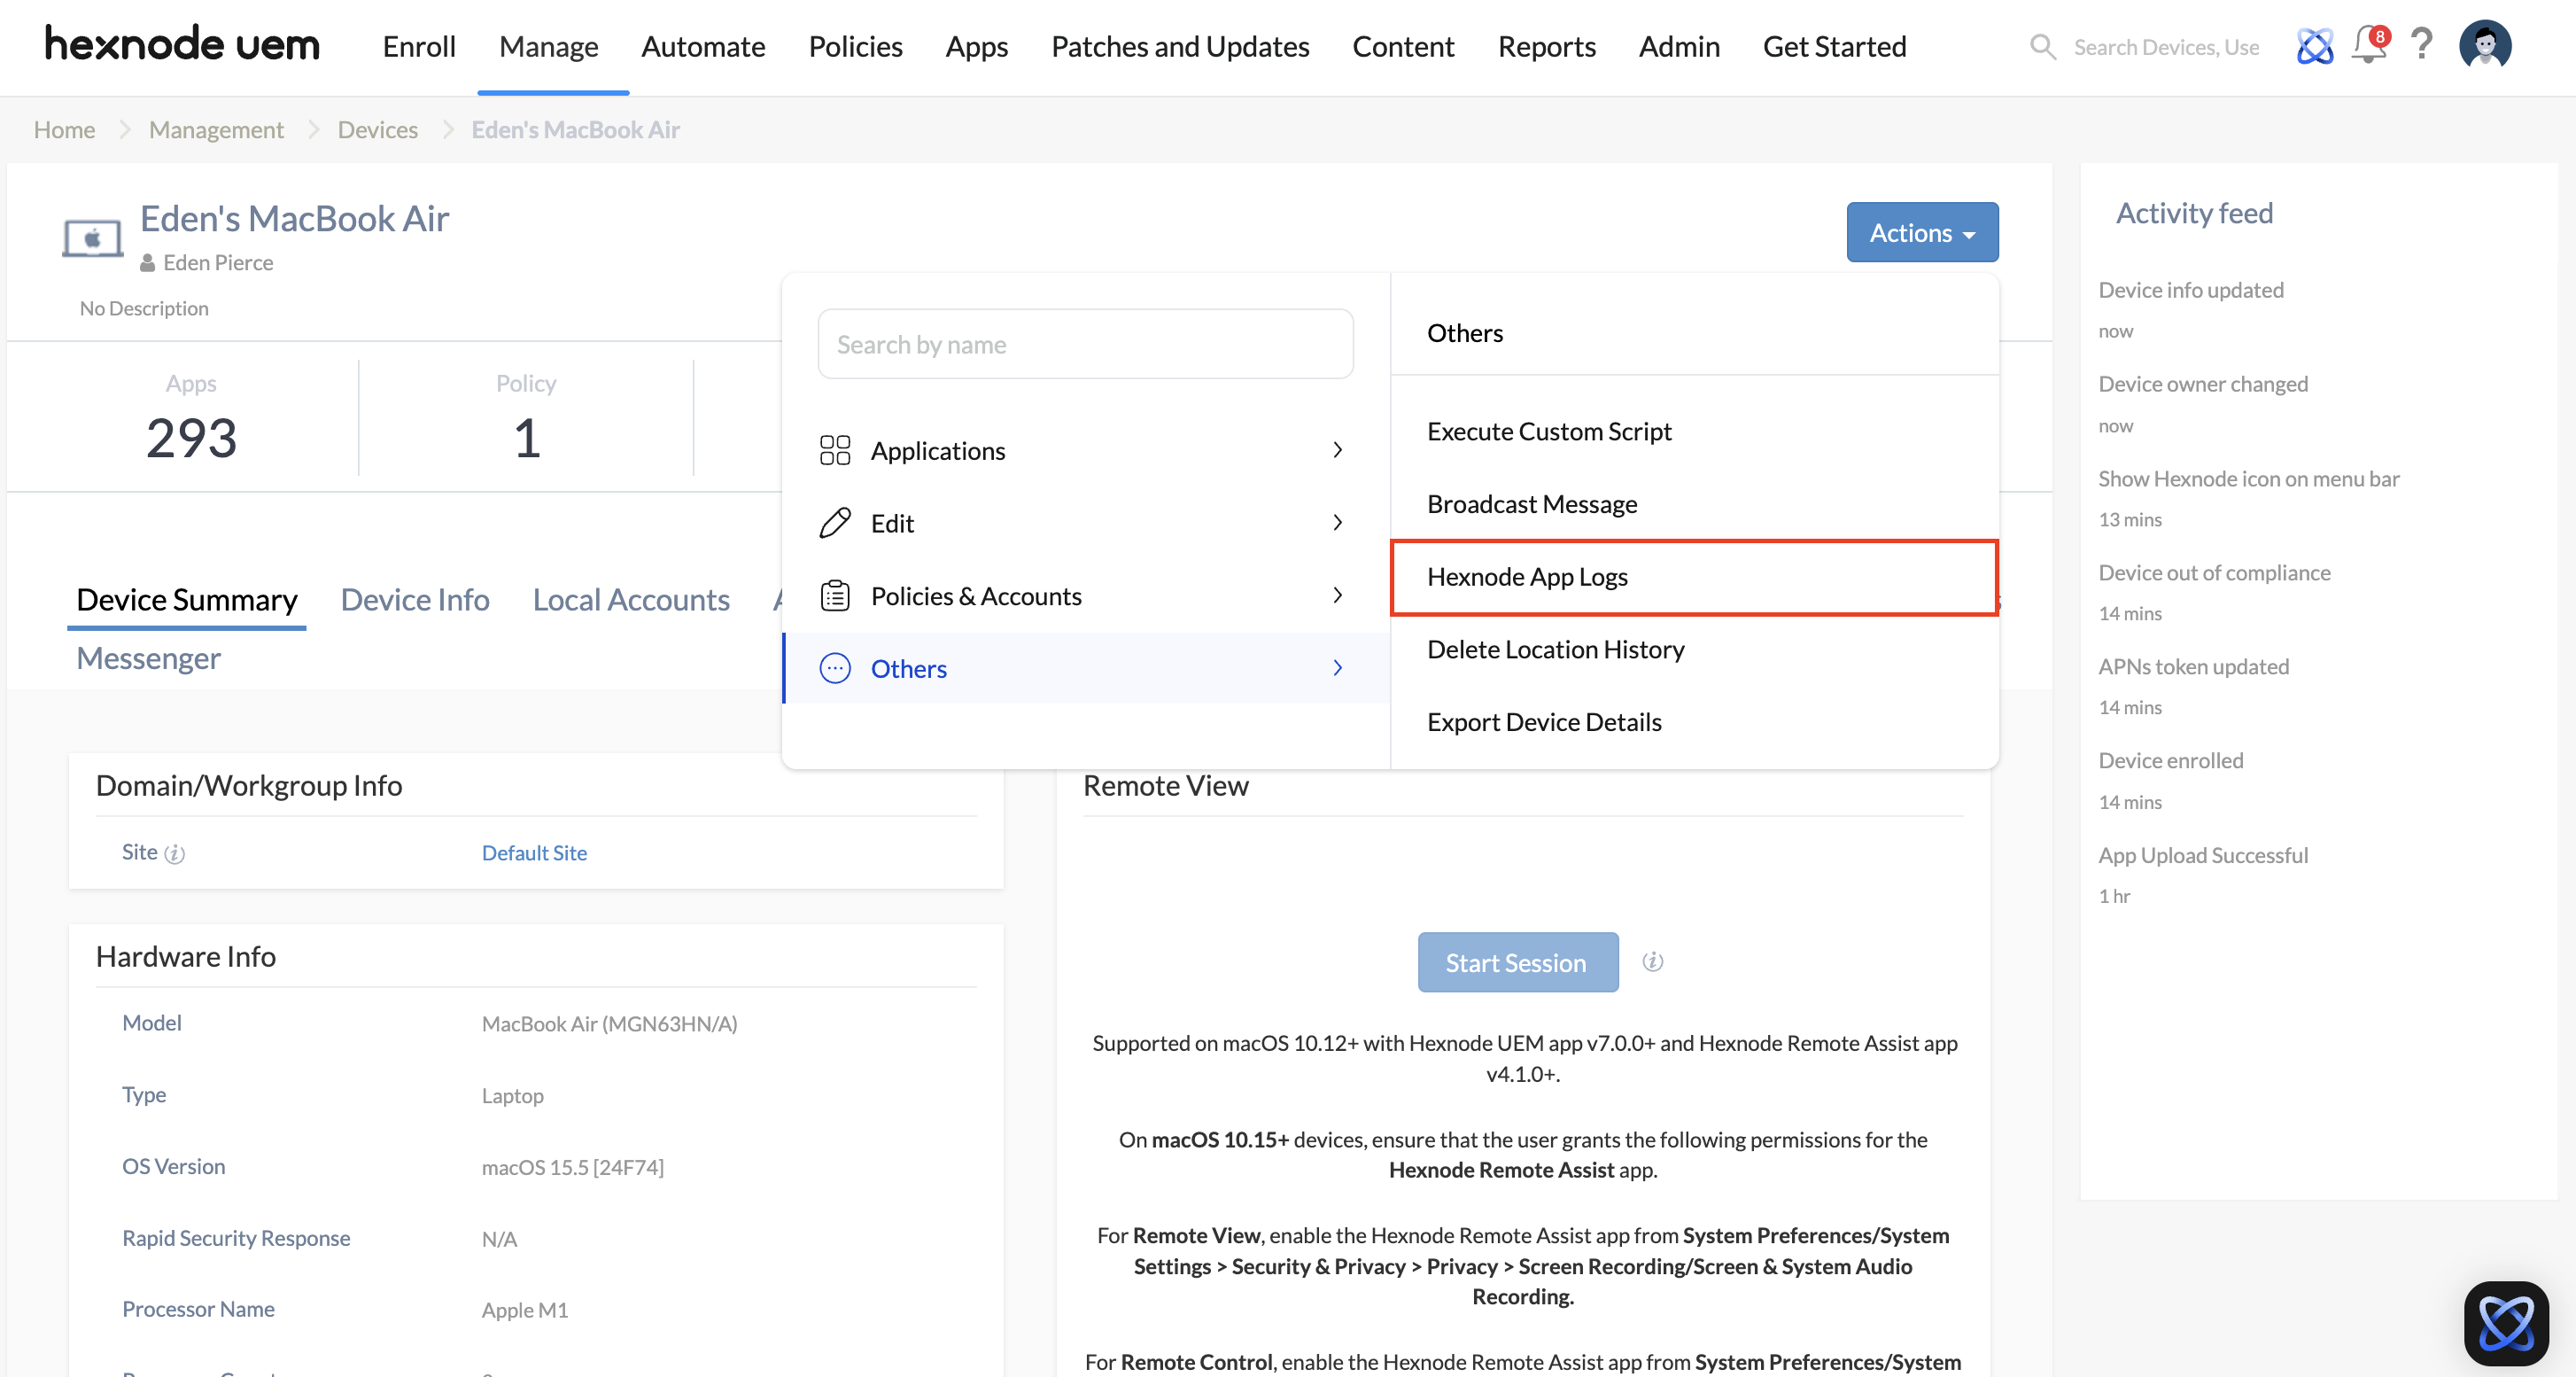Click the Applications grid icon
Screen dimensions: 2576x1377
pos(835,450)
